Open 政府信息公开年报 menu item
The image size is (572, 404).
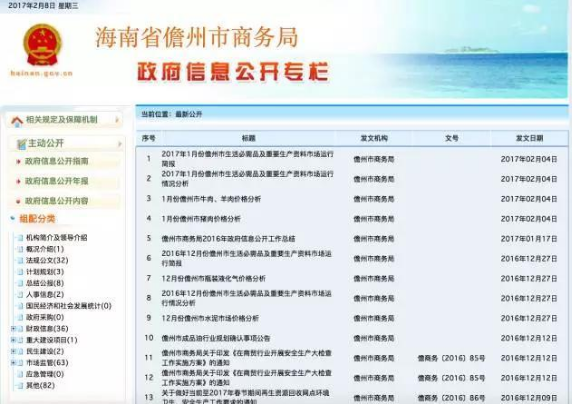[x=57, y=181]
